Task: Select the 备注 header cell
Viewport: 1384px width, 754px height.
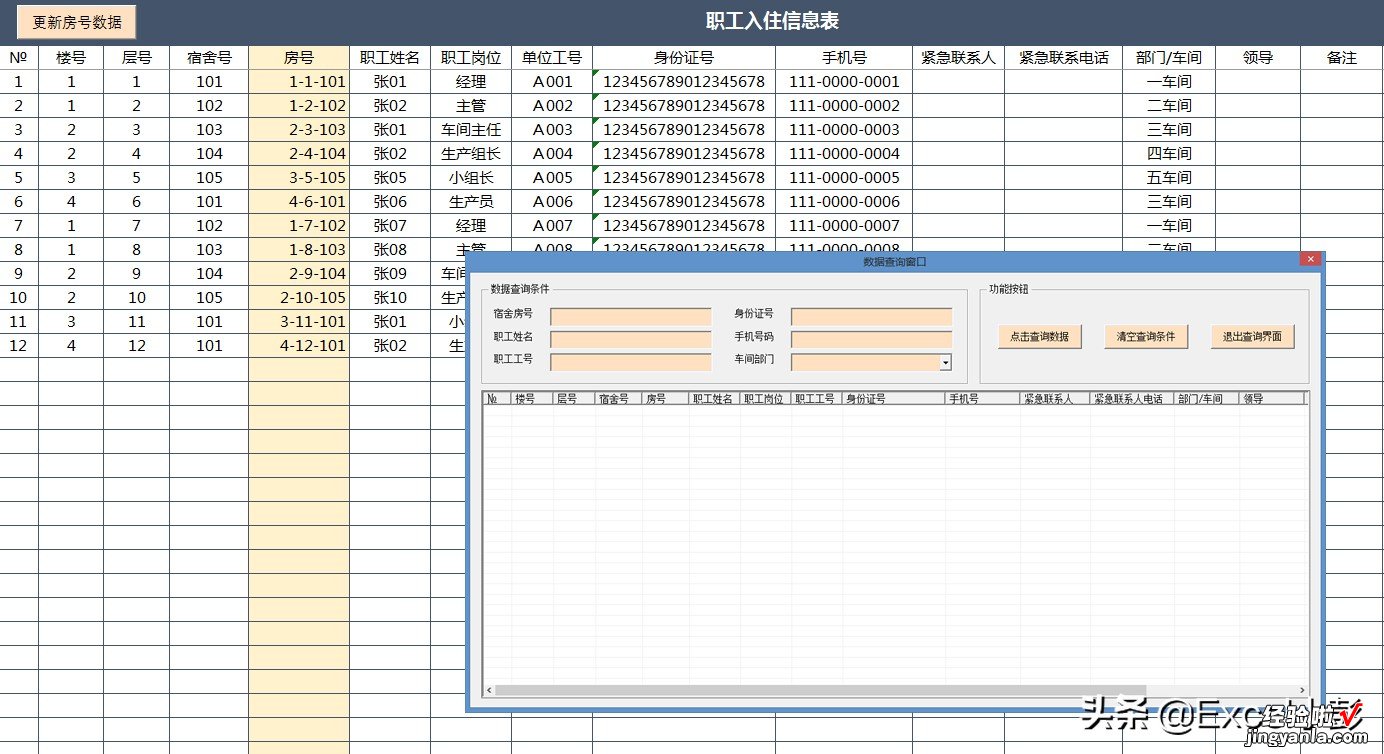Action: point(1342,57)
